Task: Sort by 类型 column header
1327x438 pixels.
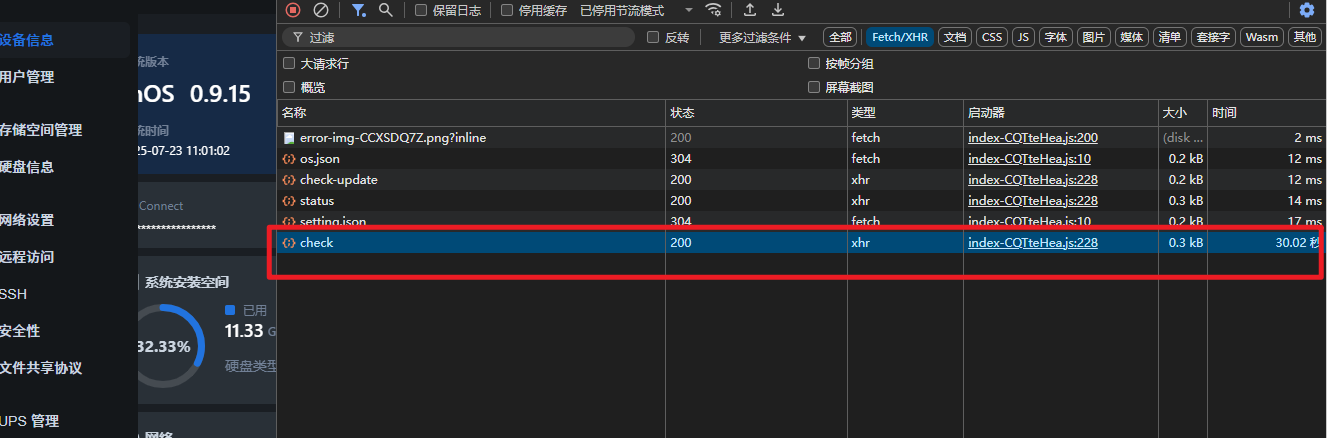Action: coord(905,113)
